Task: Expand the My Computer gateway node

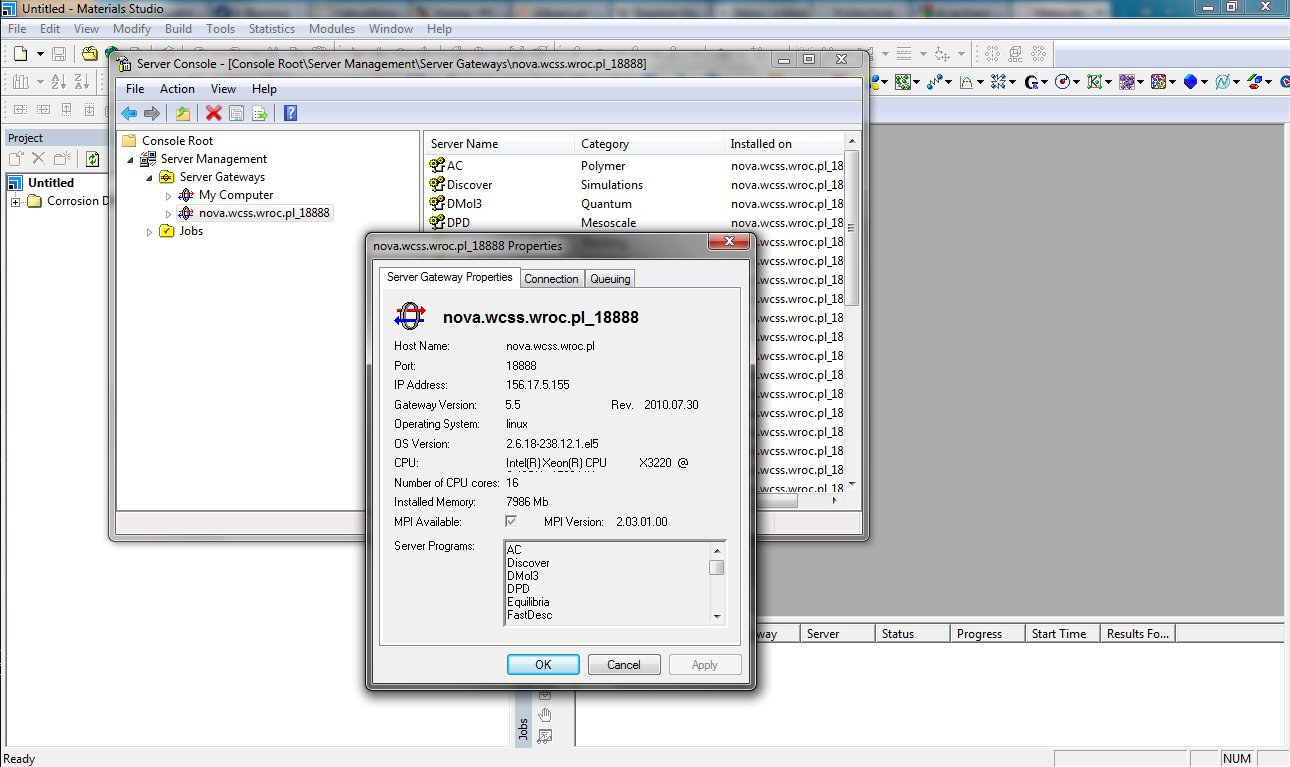Action: coord(169,196)
